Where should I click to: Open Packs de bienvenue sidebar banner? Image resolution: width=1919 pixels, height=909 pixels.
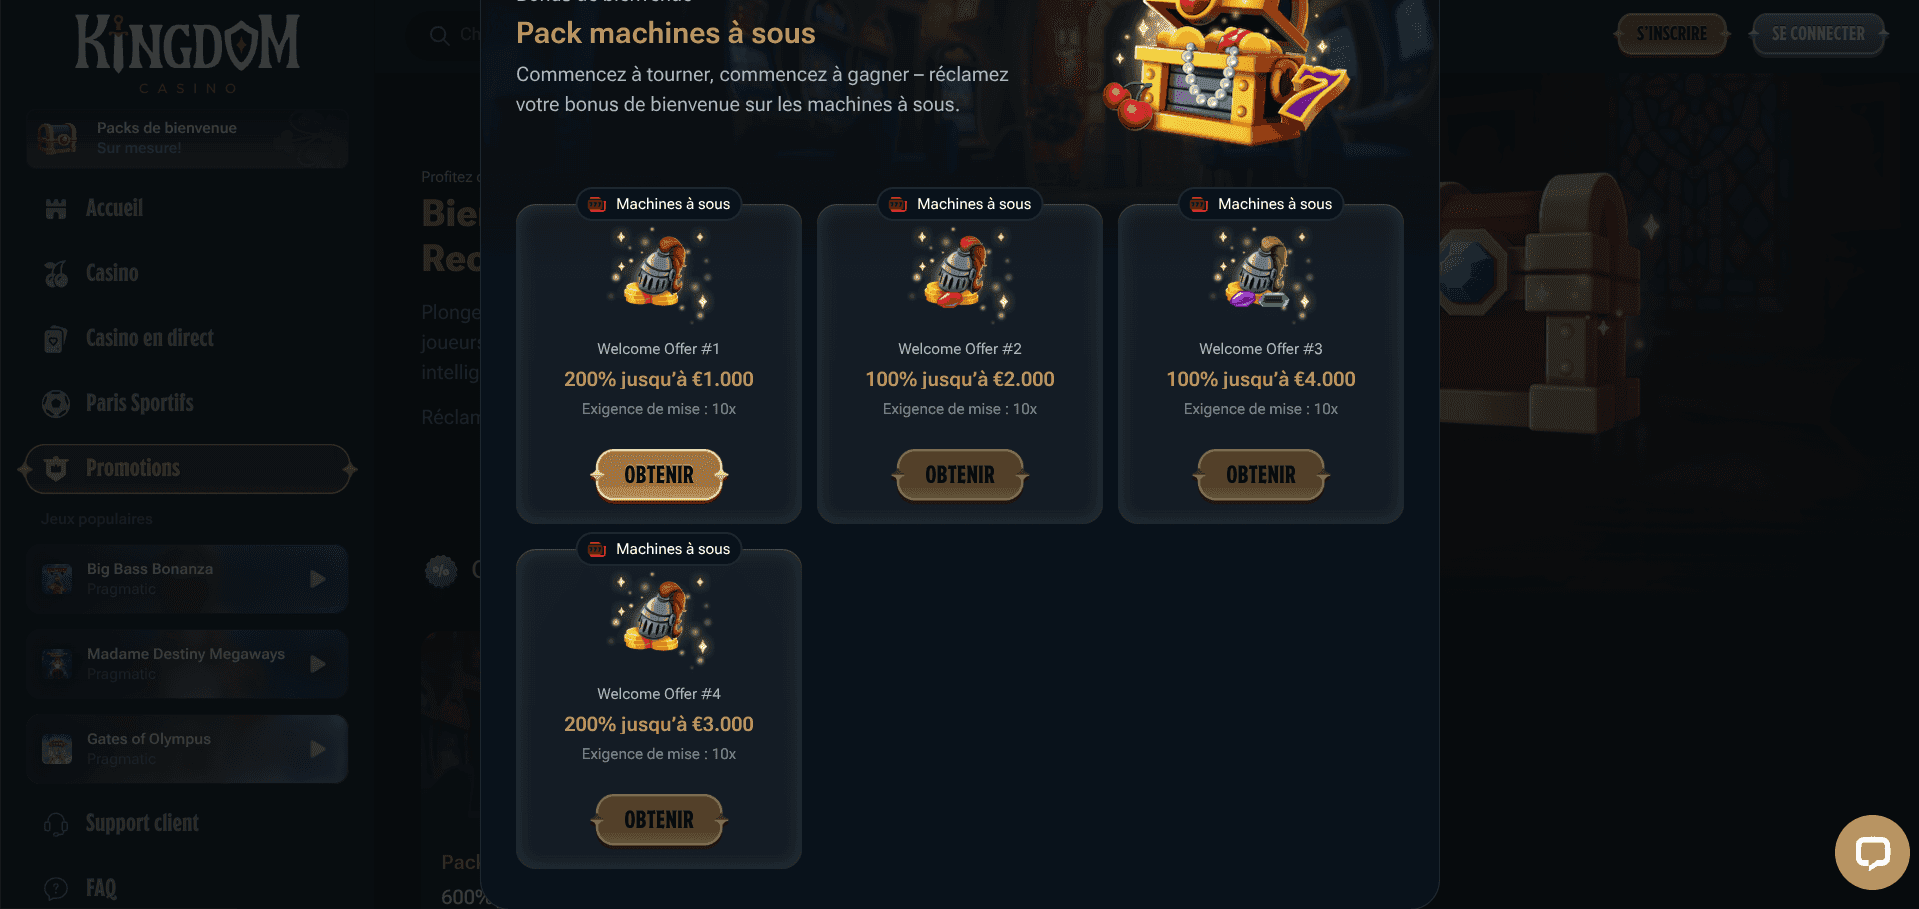point(188,138)
